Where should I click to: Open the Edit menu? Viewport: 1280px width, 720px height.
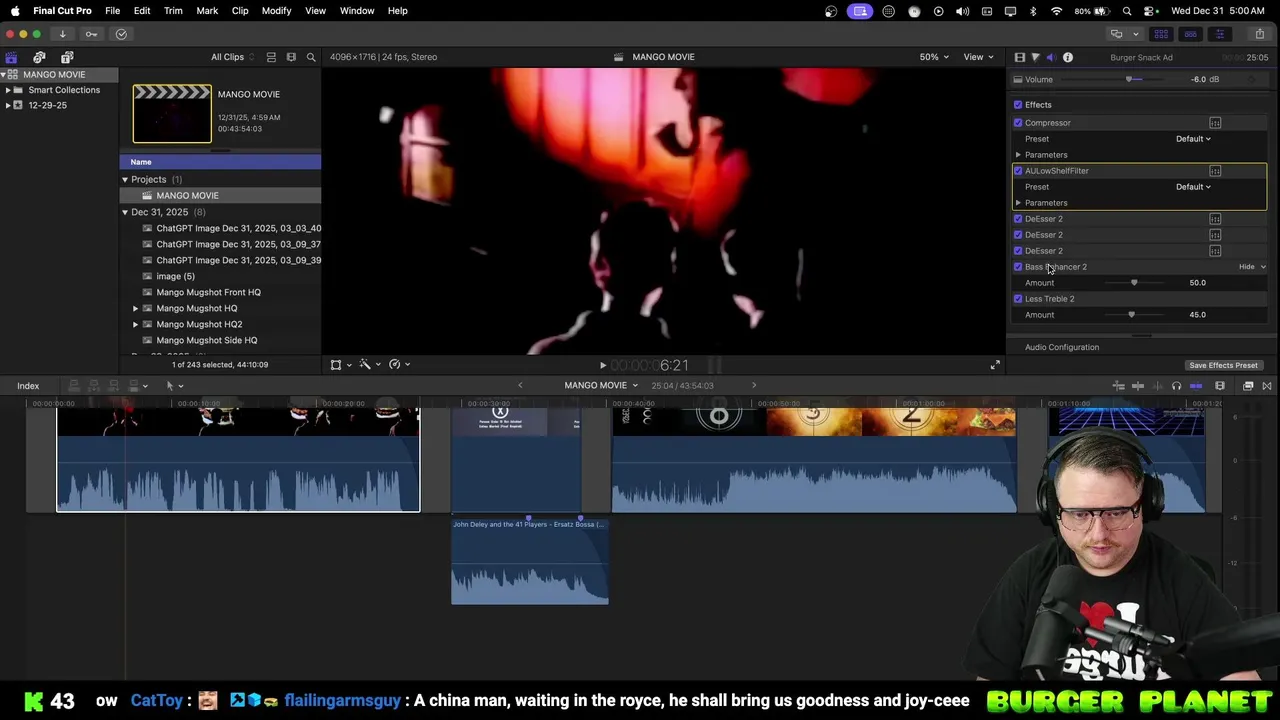[142, 11]
